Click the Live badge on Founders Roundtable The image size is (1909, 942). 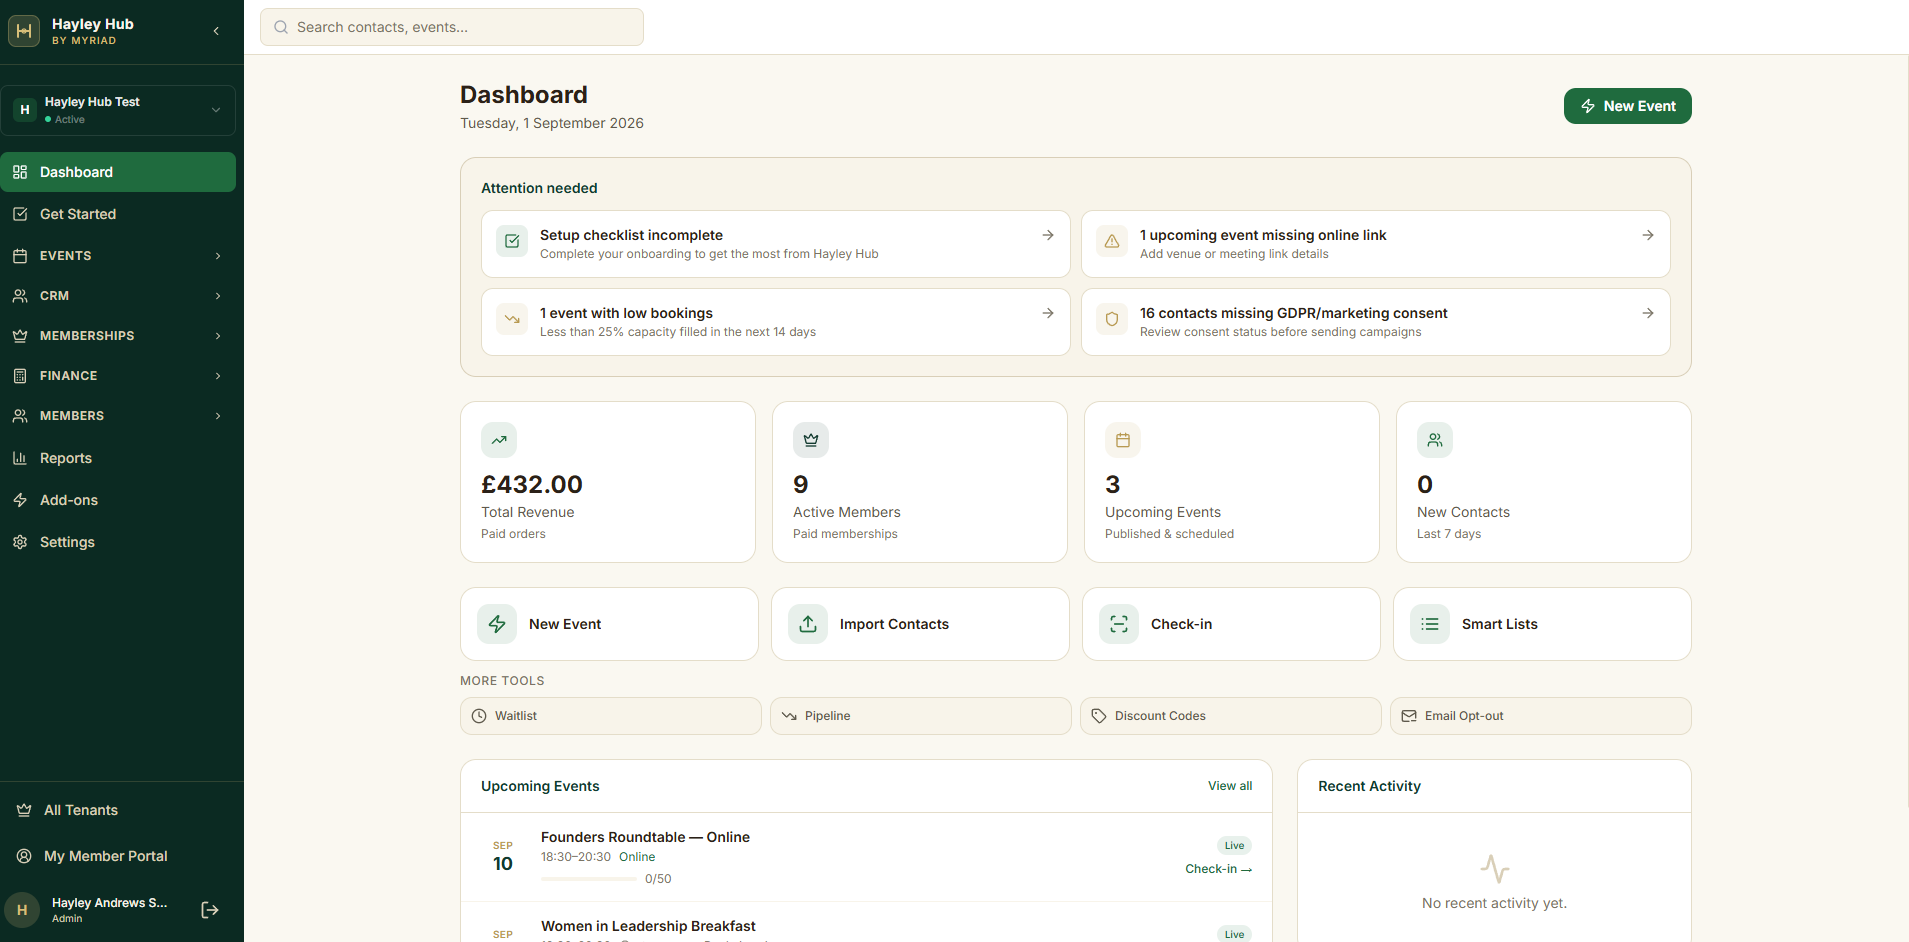[x=1235, y=846]
